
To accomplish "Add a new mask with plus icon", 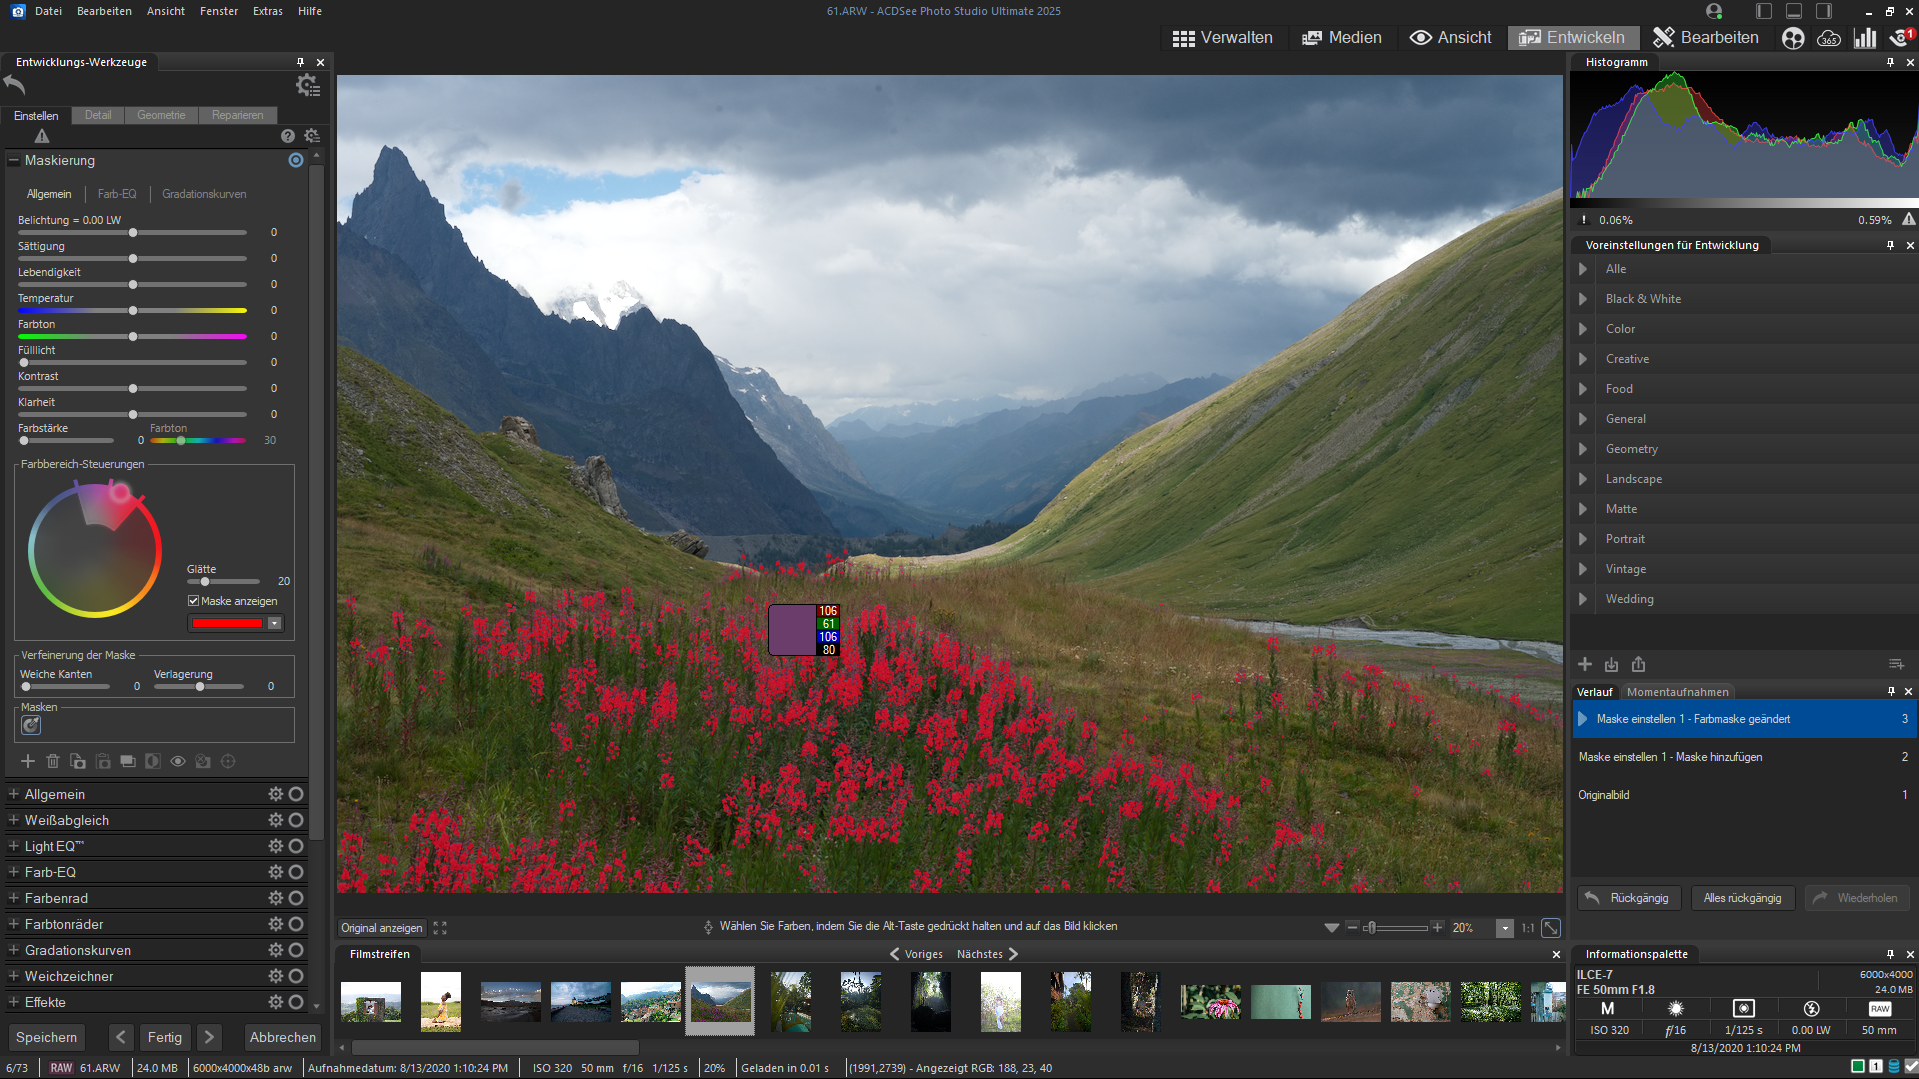I will pos(28,761).
